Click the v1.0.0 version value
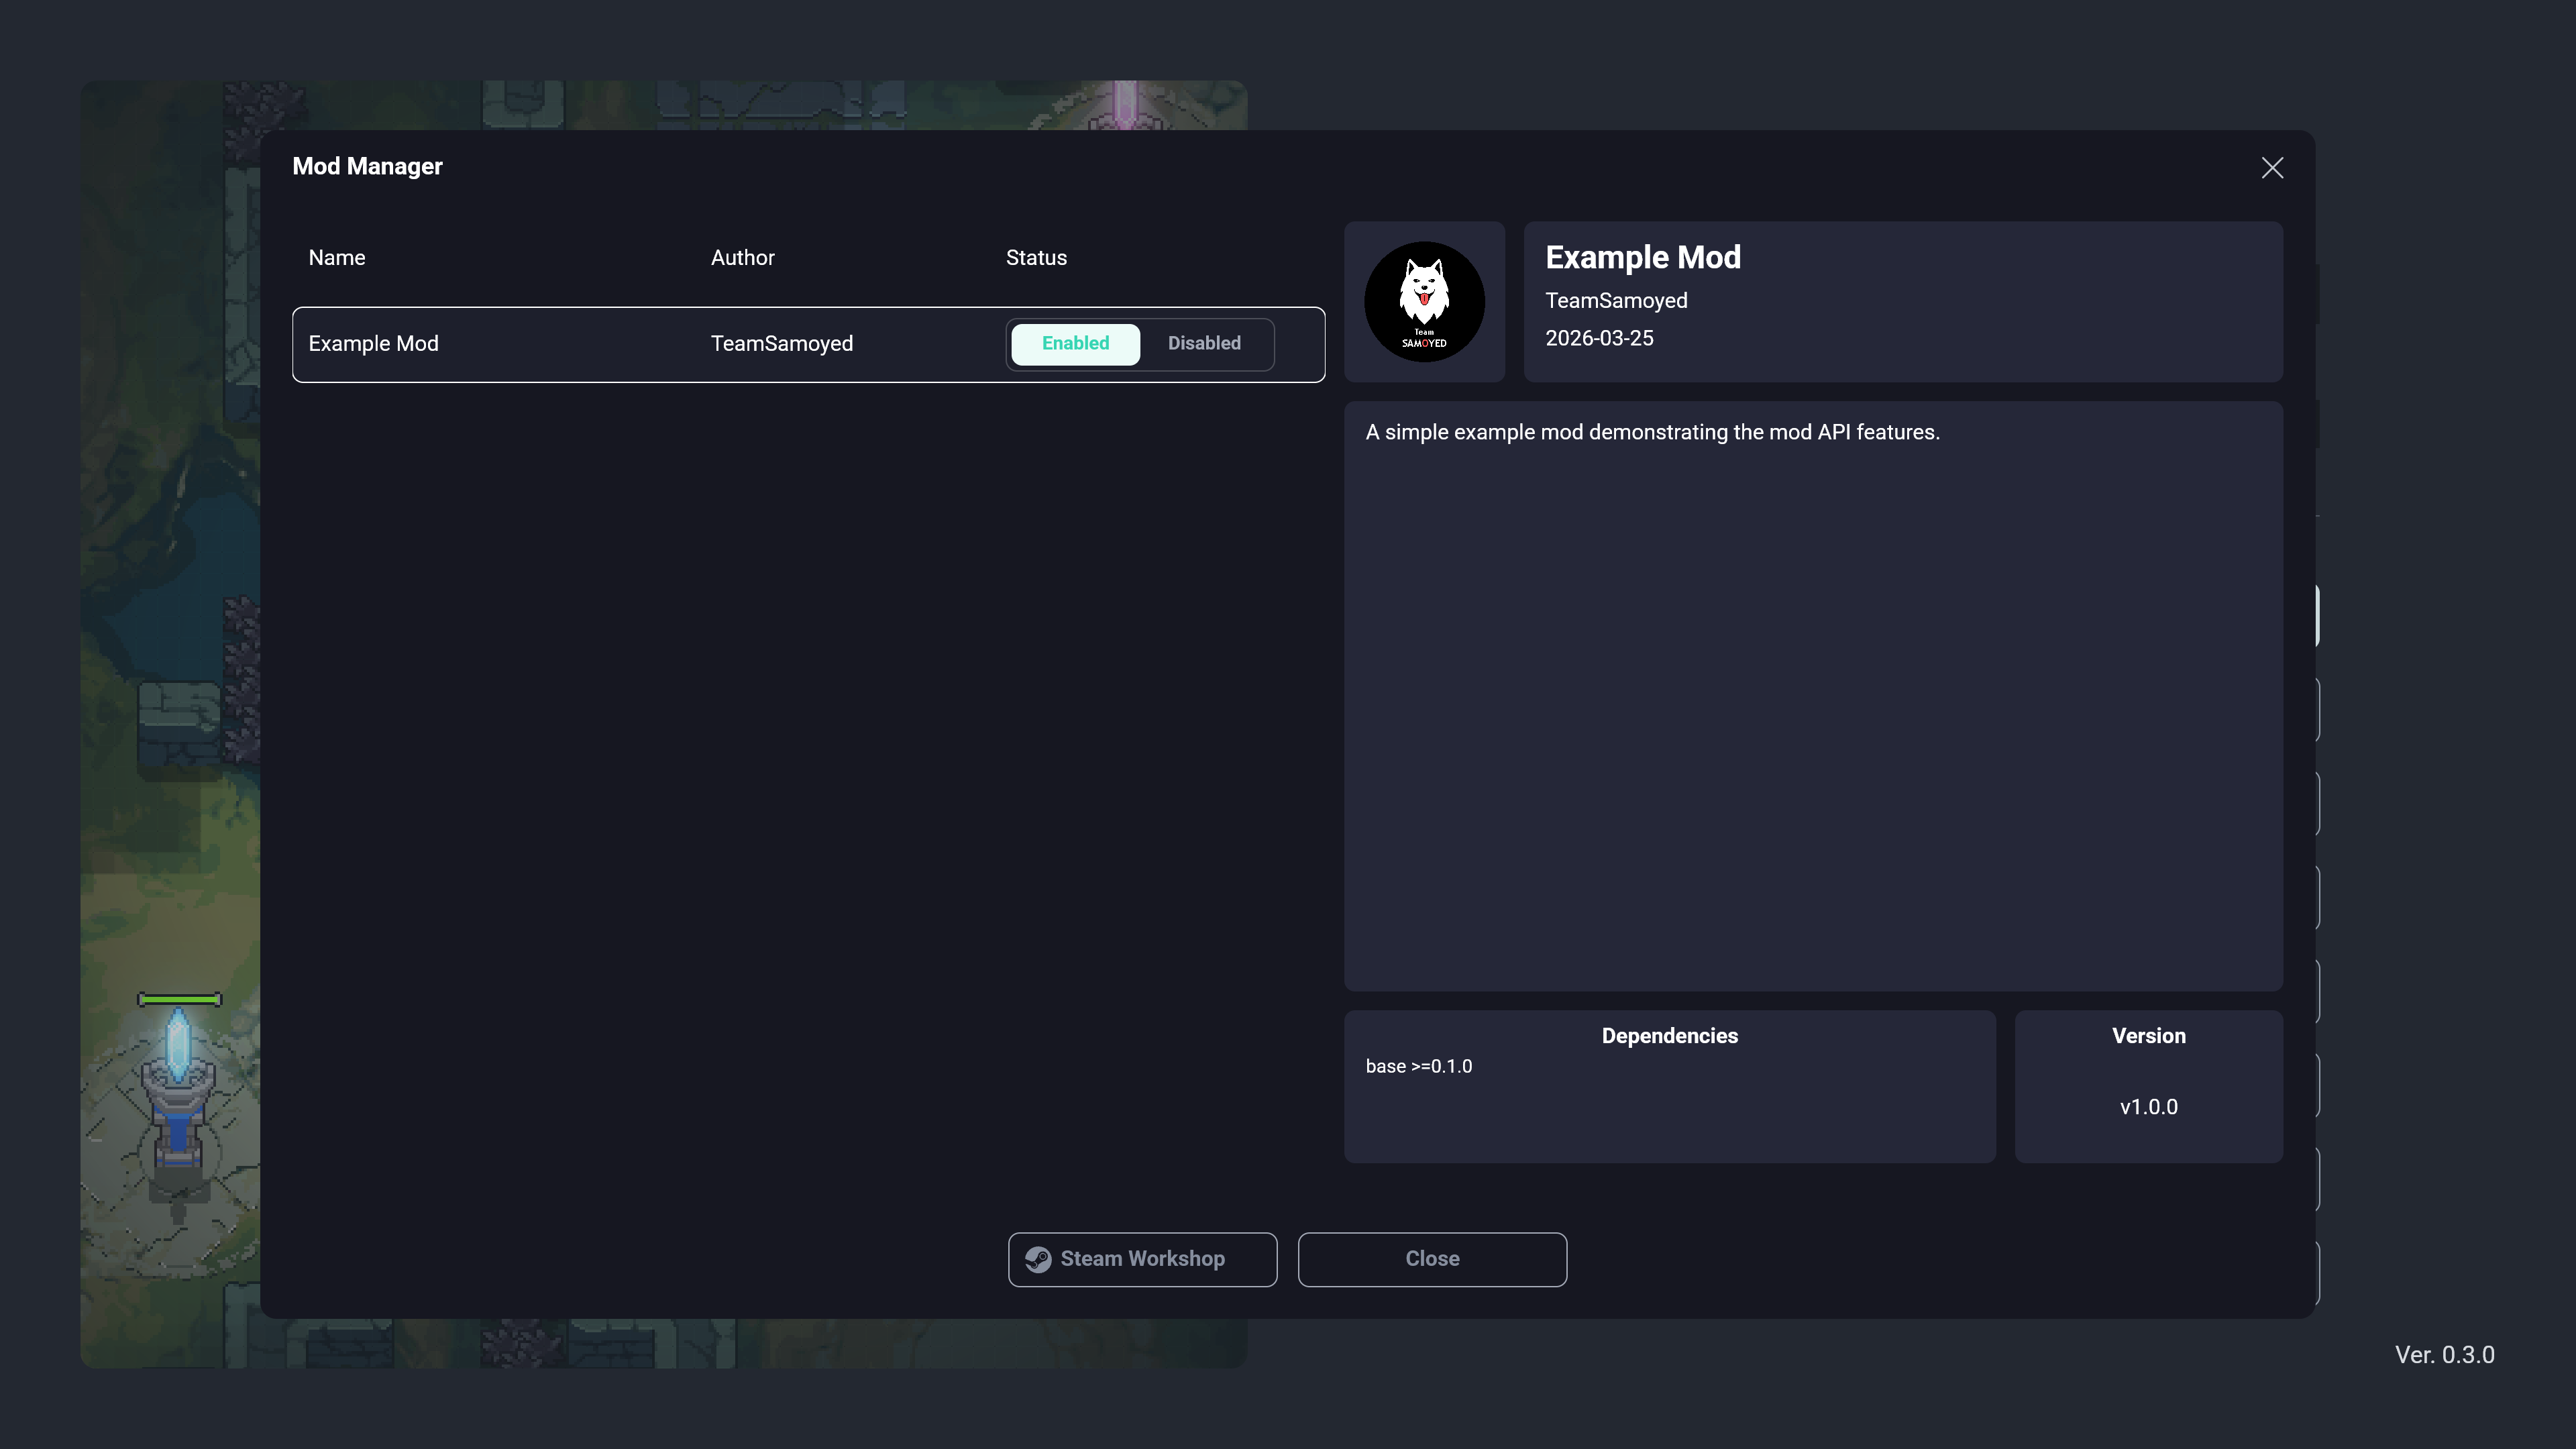This screenshot has height=1449, width=2576. [2148, 1107]
